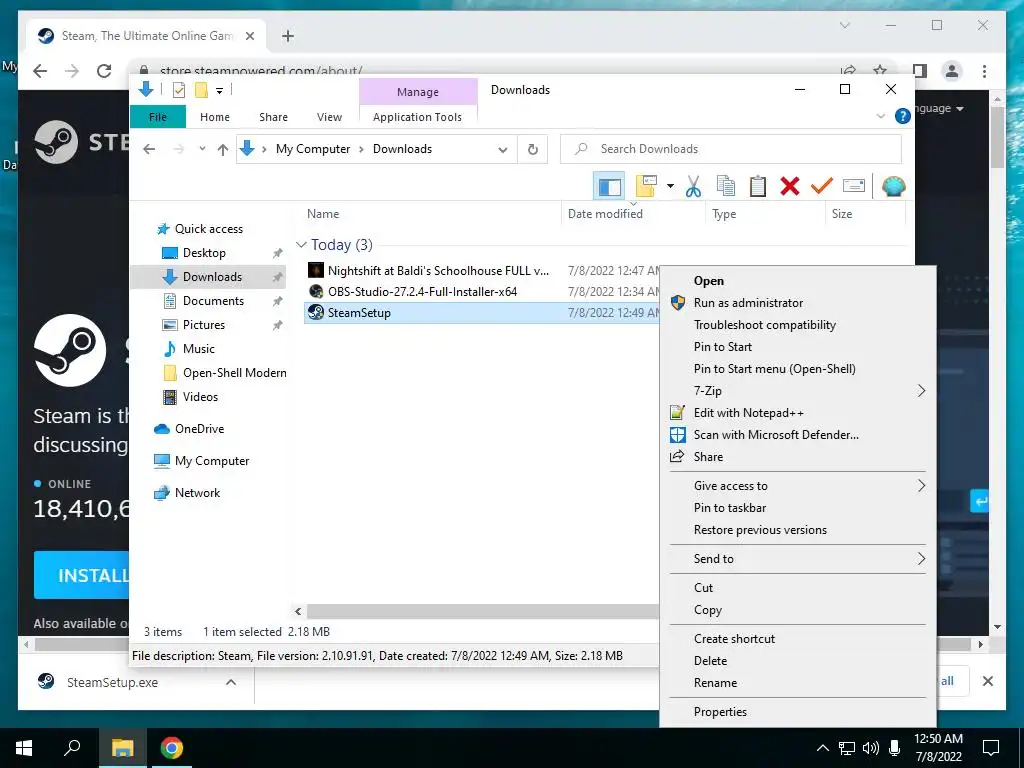Click the Explorer help question mark icon
The height and width of the screenshot is (768, 1024).
point(903,116)
